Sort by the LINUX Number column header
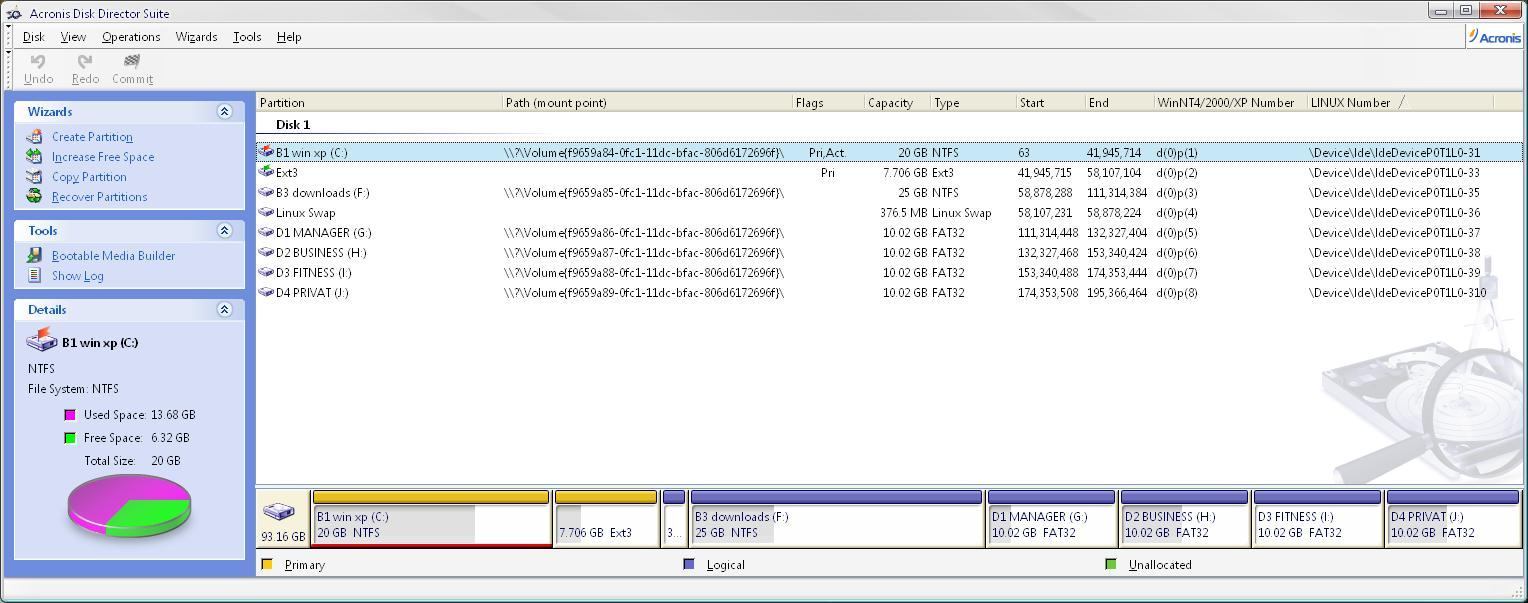This screenshot has width=1528, height=603. click(1400, 102)
